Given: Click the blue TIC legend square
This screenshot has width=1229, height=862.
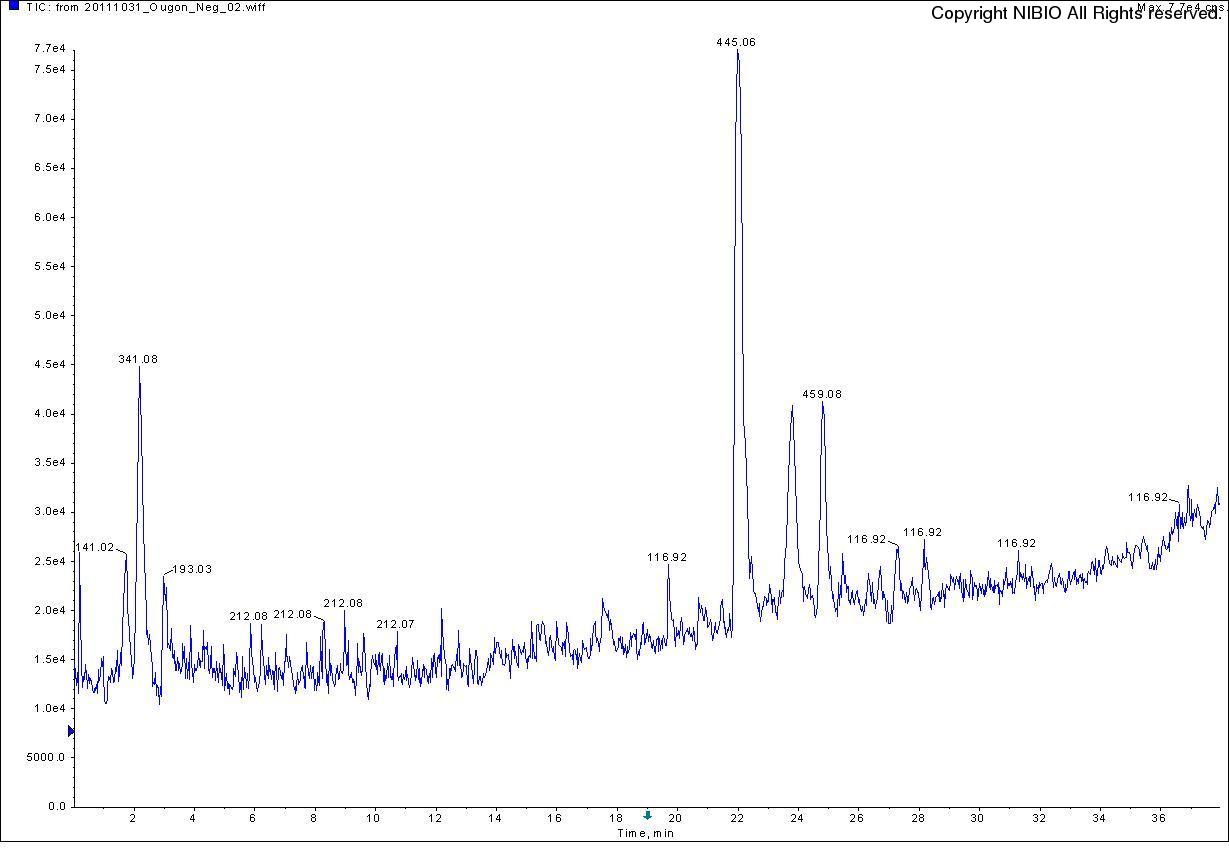Looking at the screenshot, I should [14, 6].
